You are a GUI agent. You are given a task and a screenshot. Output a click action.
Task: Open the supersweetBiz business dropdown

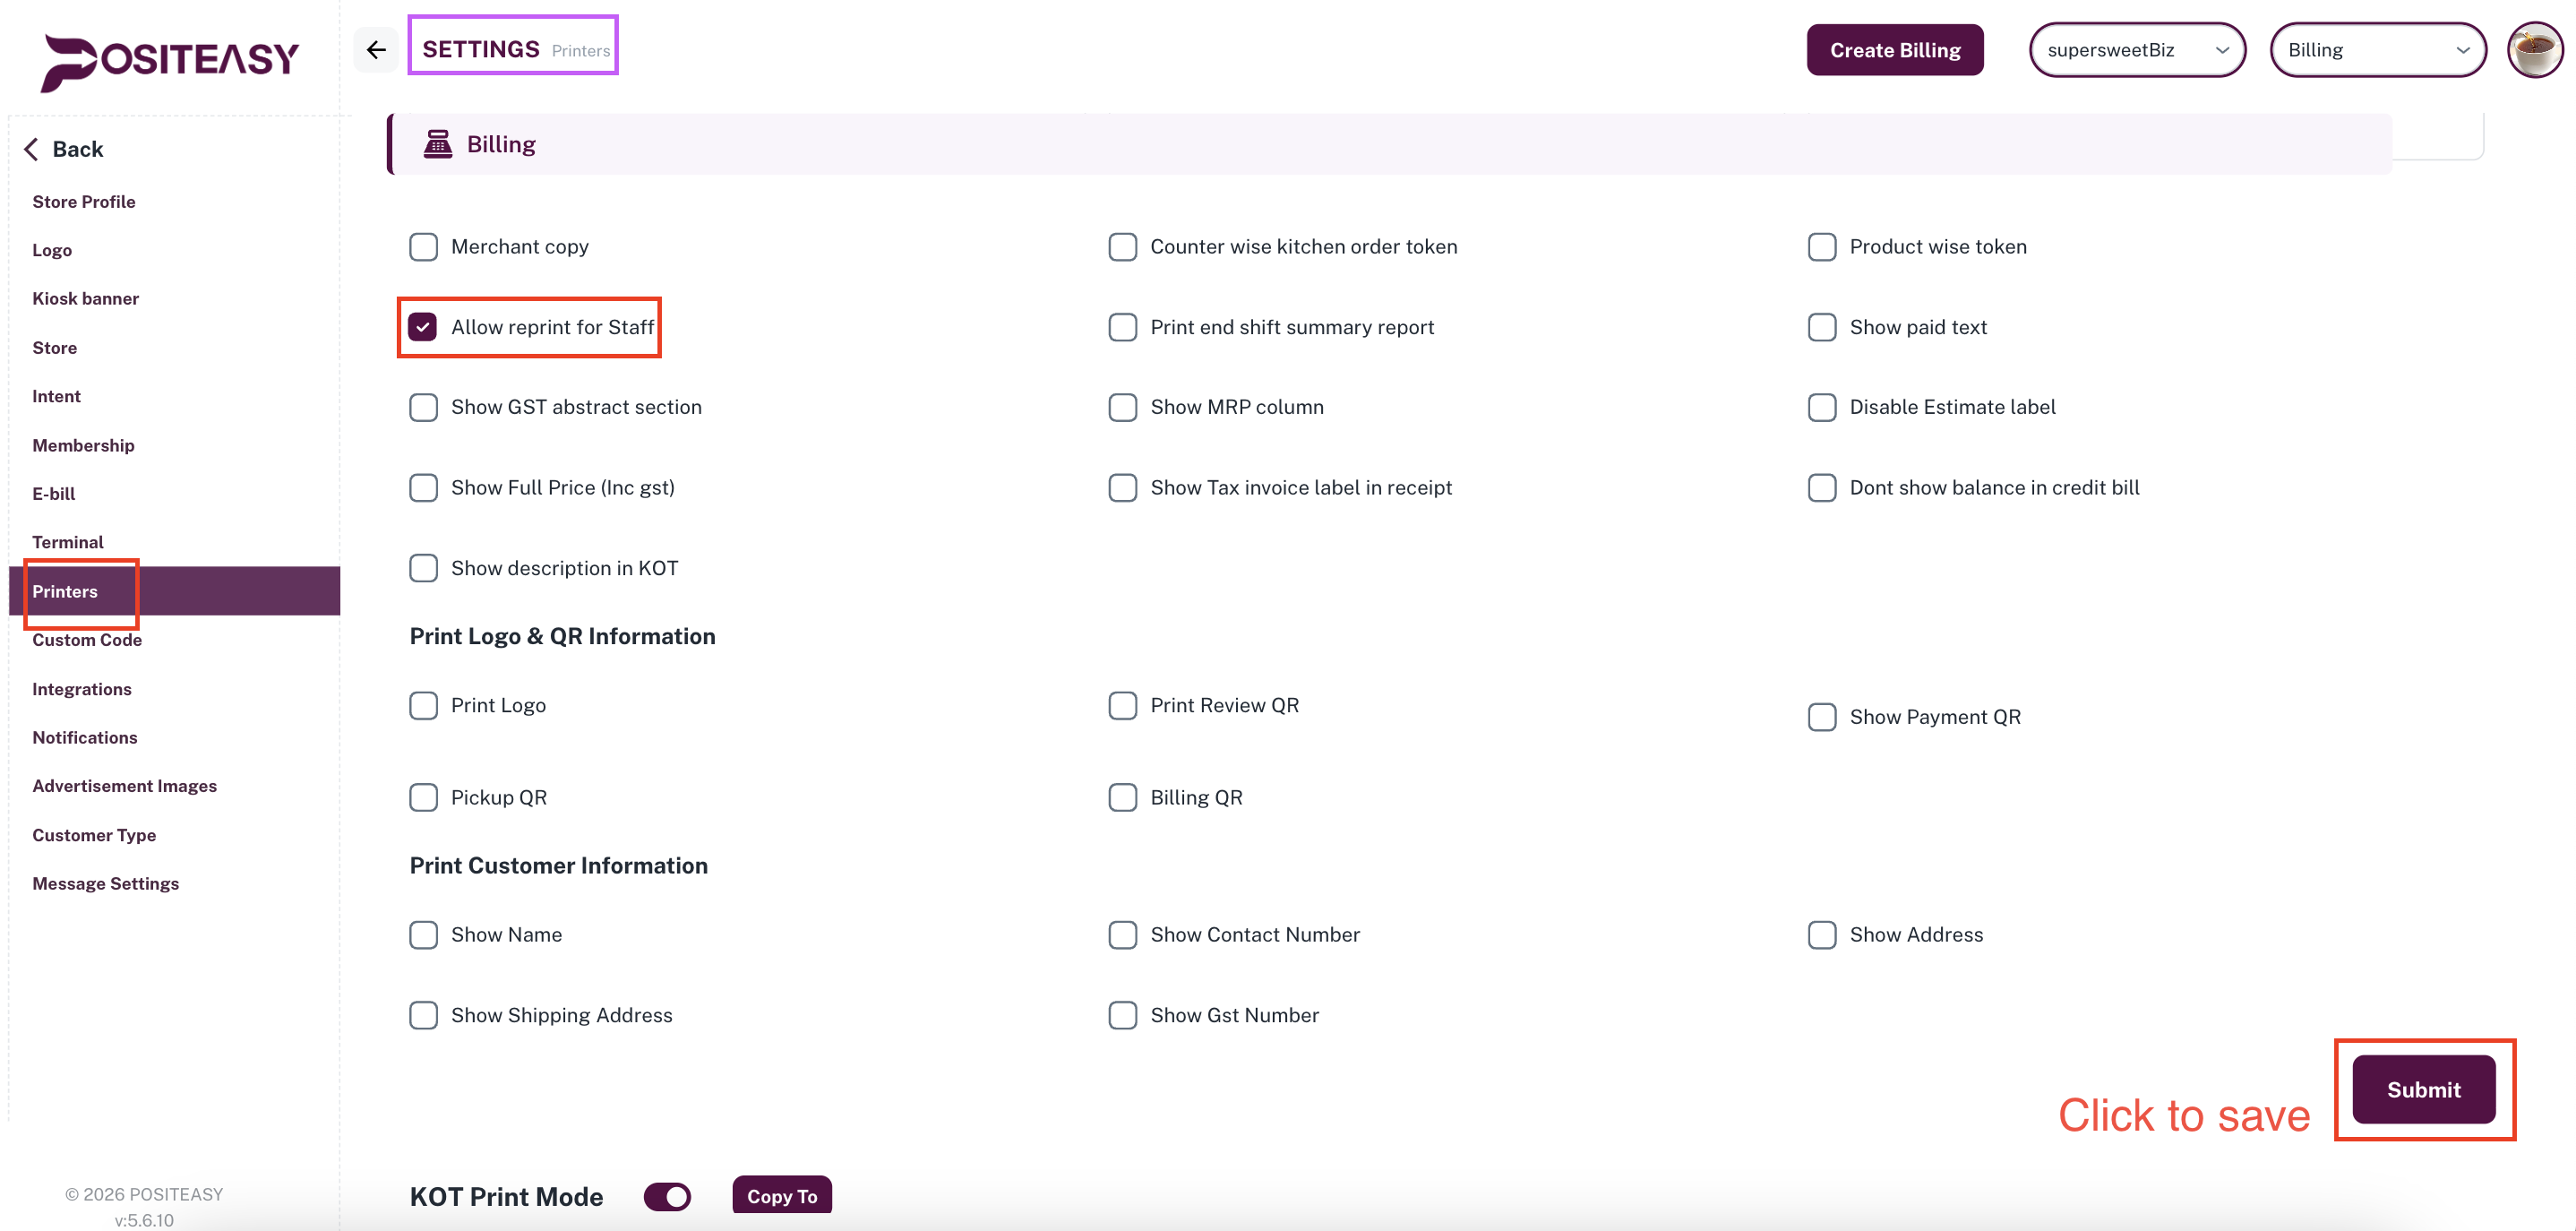(2137, 49)
